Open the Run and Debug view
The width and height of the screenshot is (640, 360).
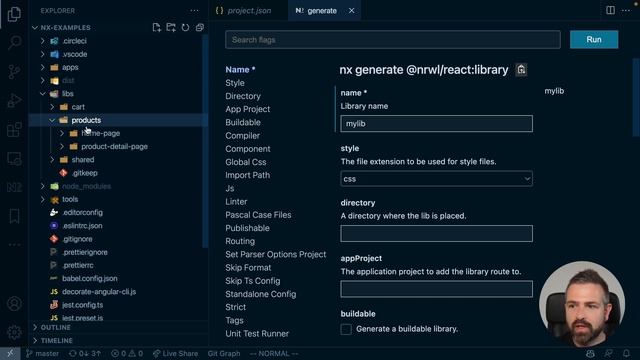14,101
